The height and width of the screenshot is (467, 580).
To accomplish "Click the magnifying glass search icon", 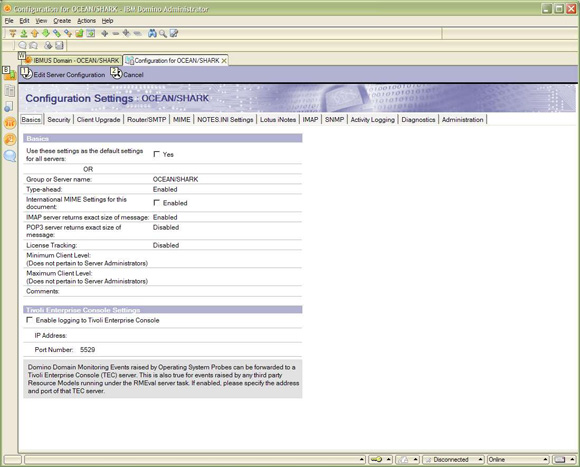I will [x=163, y=34].
